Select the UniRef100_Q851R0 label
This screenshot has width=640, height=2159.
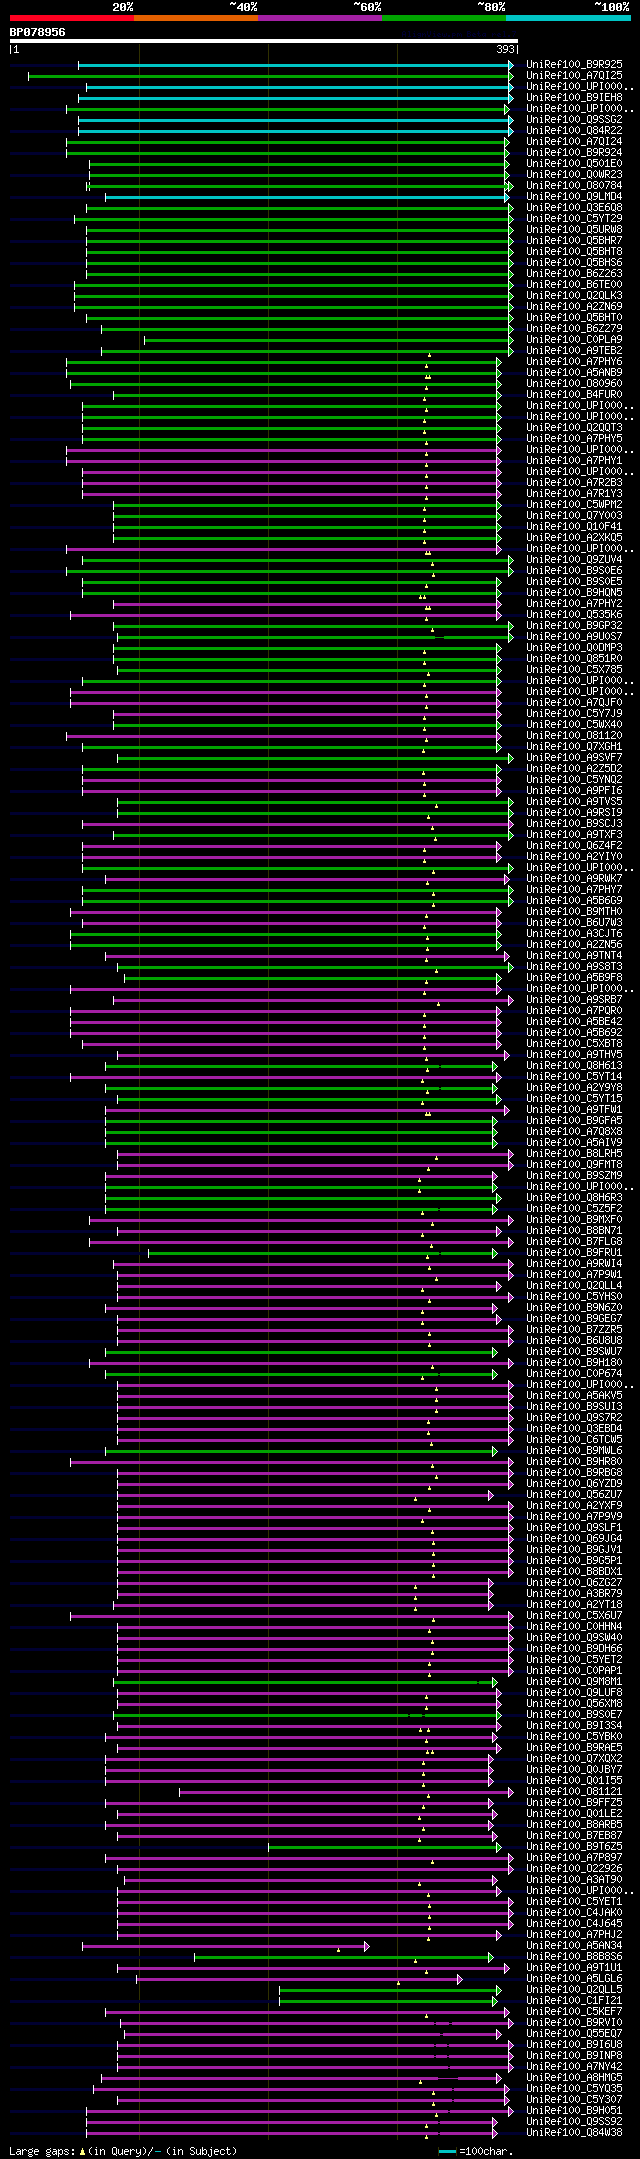click(574, 658)
